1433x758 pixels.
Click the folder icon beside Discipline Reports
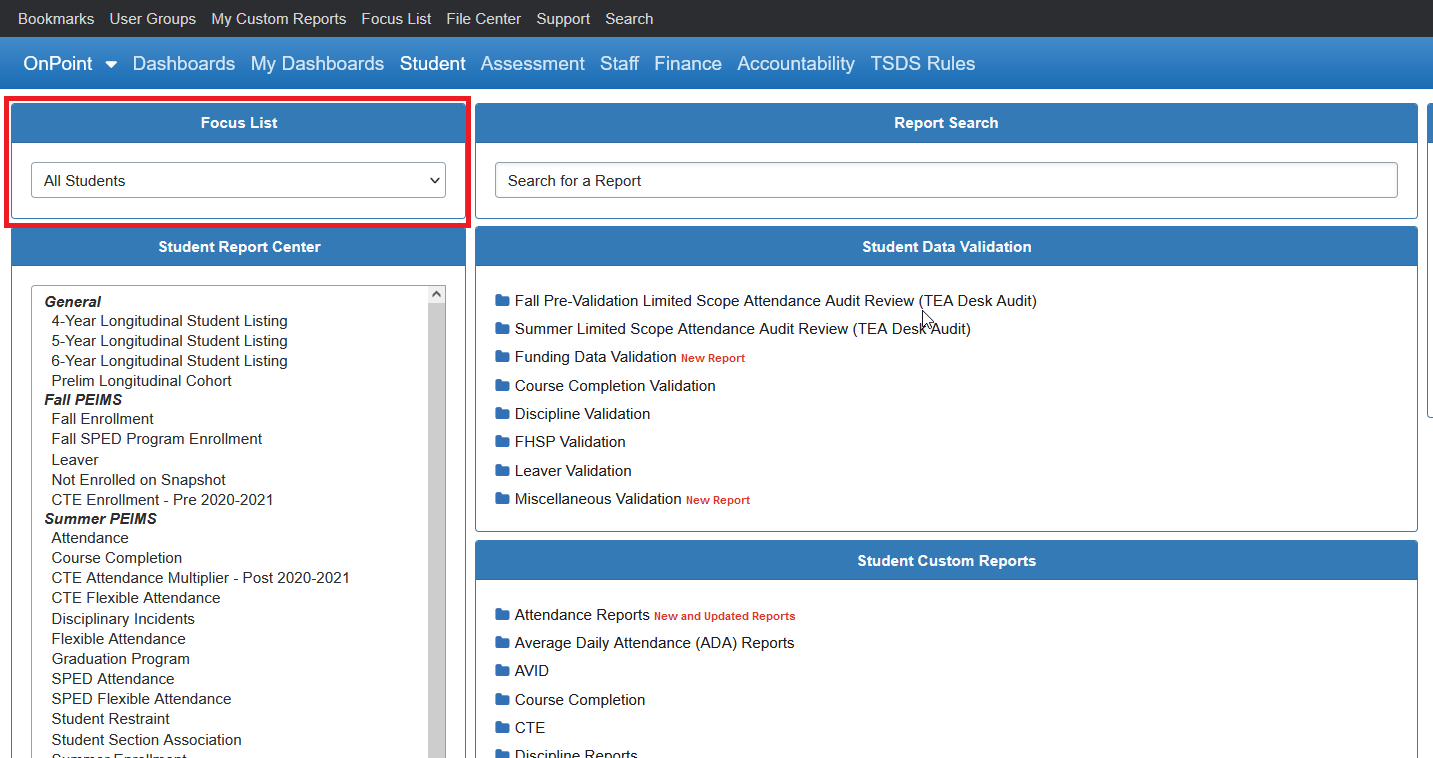(502, 753)
